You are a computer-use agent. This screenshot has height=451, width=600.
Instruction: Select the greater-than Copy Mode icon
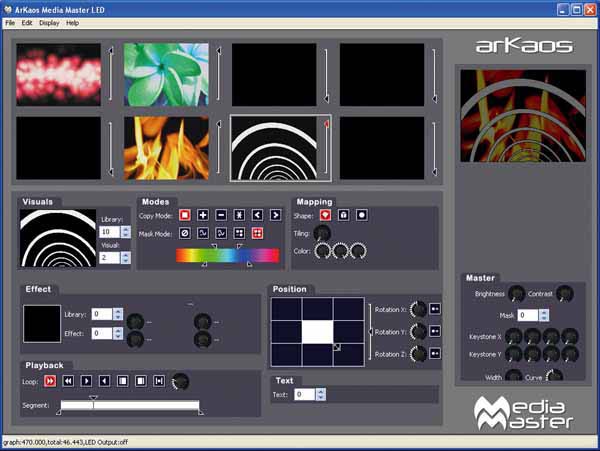275,215
